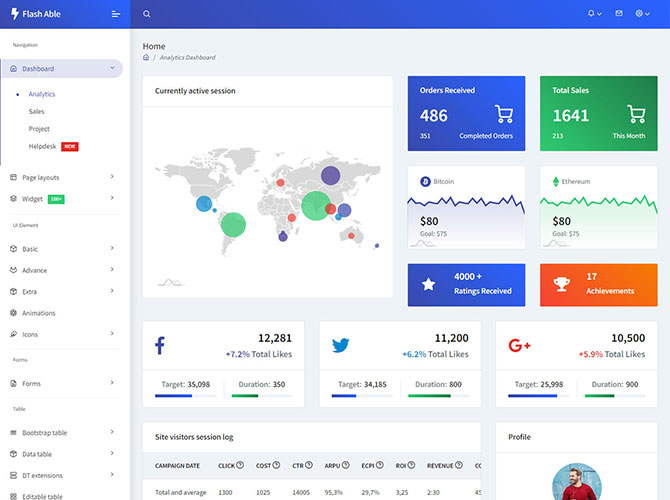
Task: Open Bootstrap table menu item
Action: [44, 432]
